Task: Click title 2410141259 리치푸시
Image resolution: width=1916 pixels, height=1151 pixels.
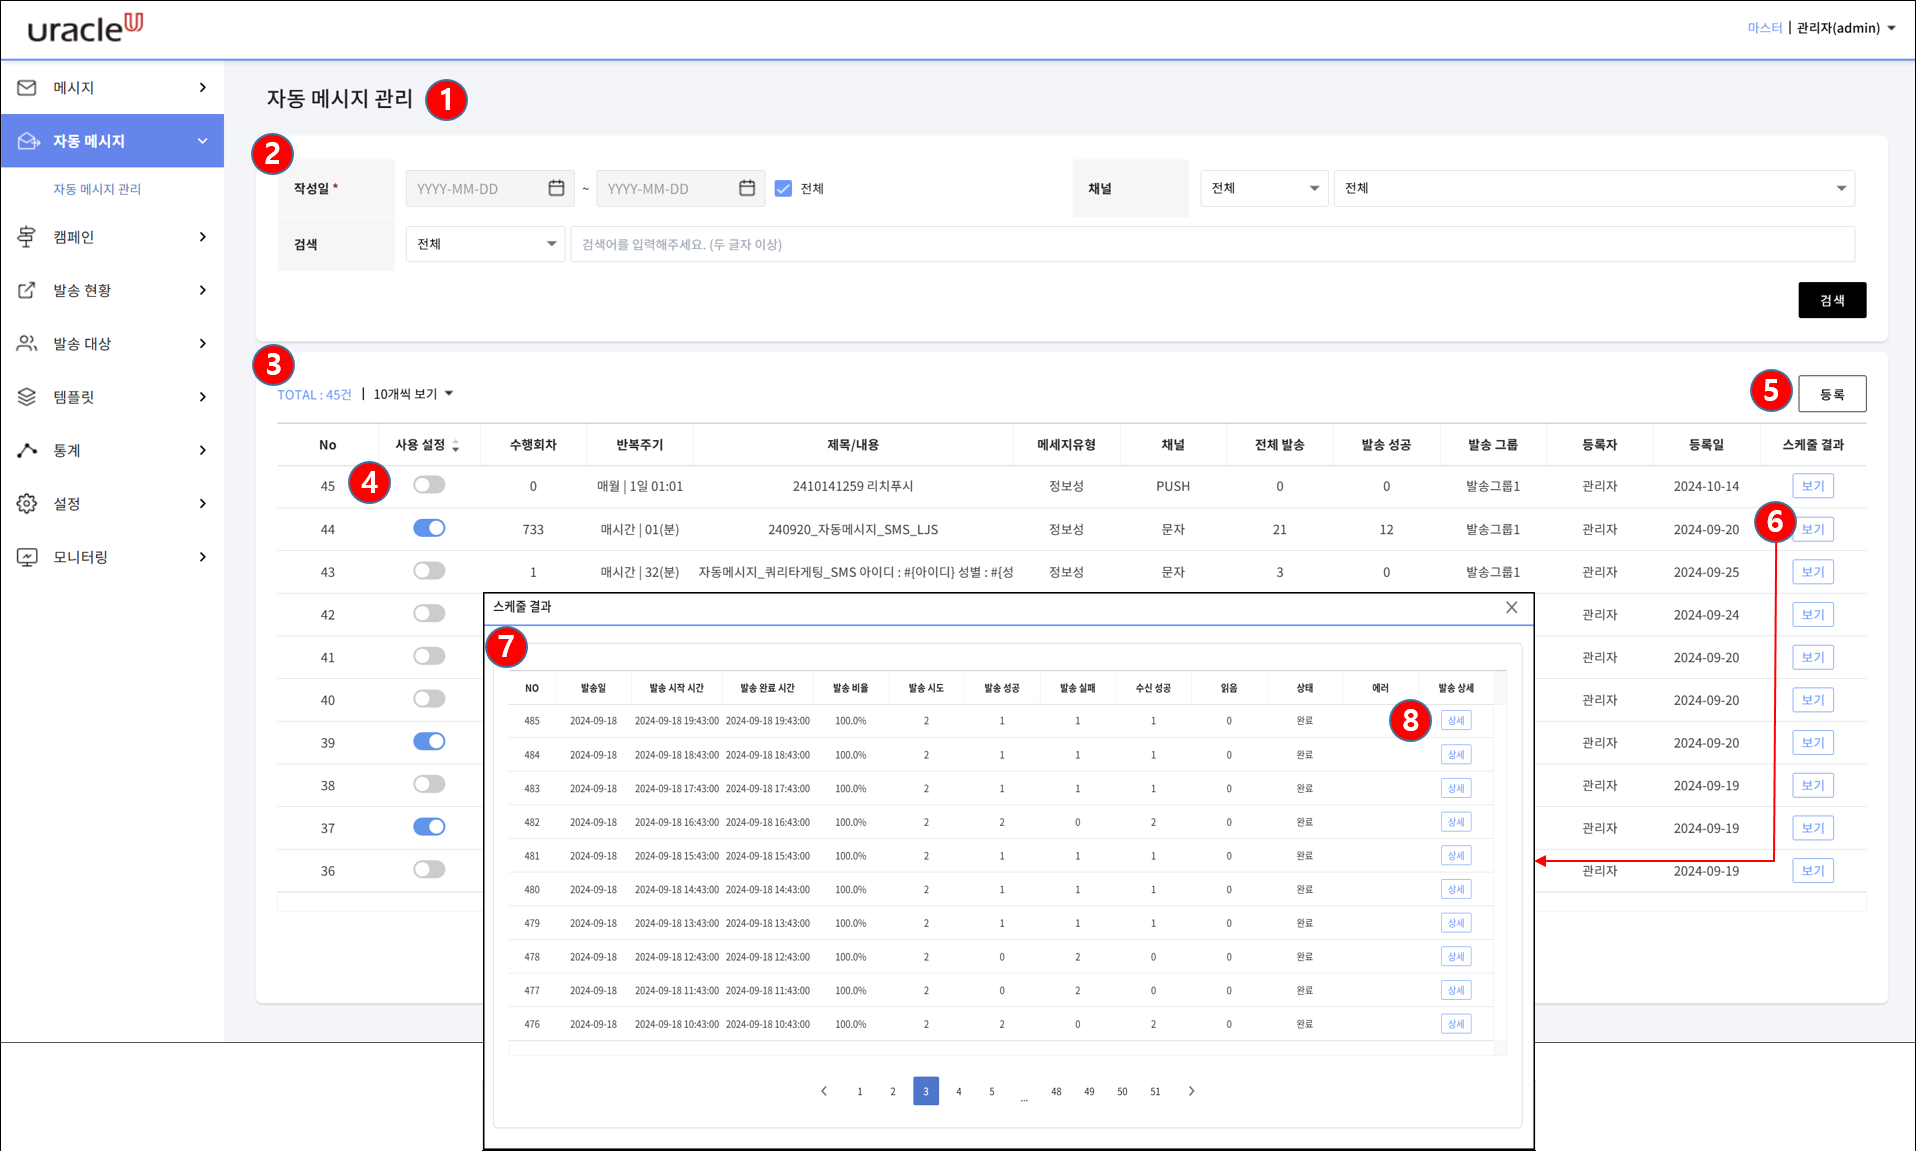Action: coord(853,486)
